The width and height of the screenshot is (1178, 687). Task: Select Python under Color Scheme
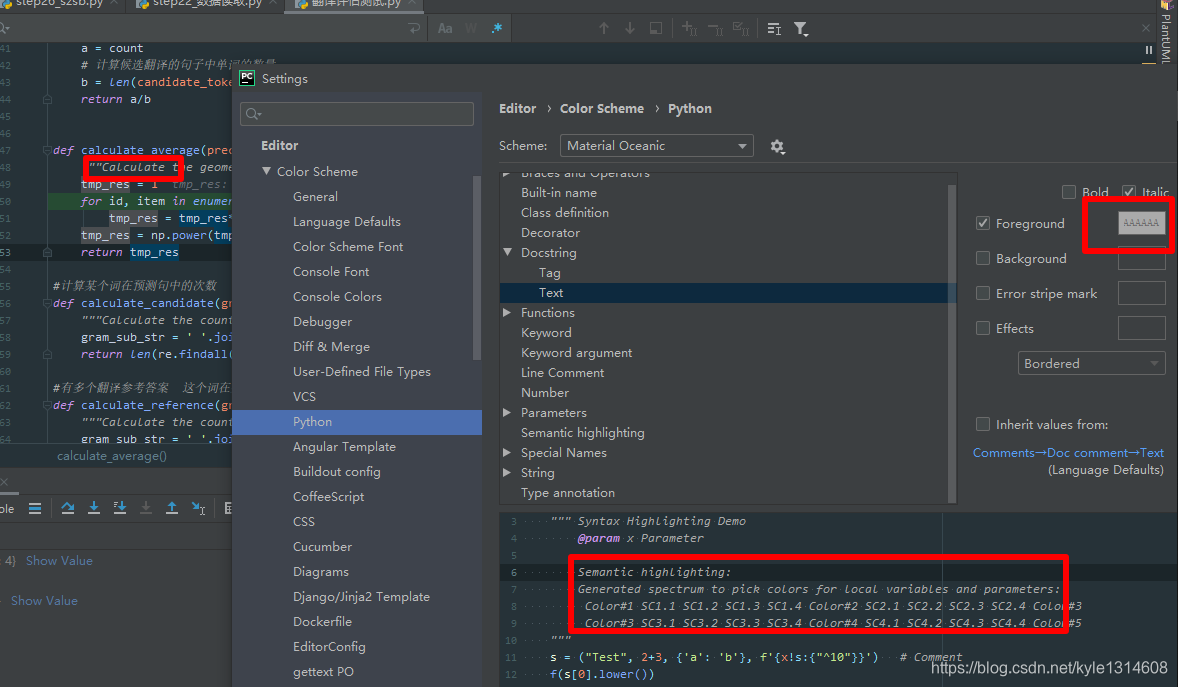click(x=357, y=422)
